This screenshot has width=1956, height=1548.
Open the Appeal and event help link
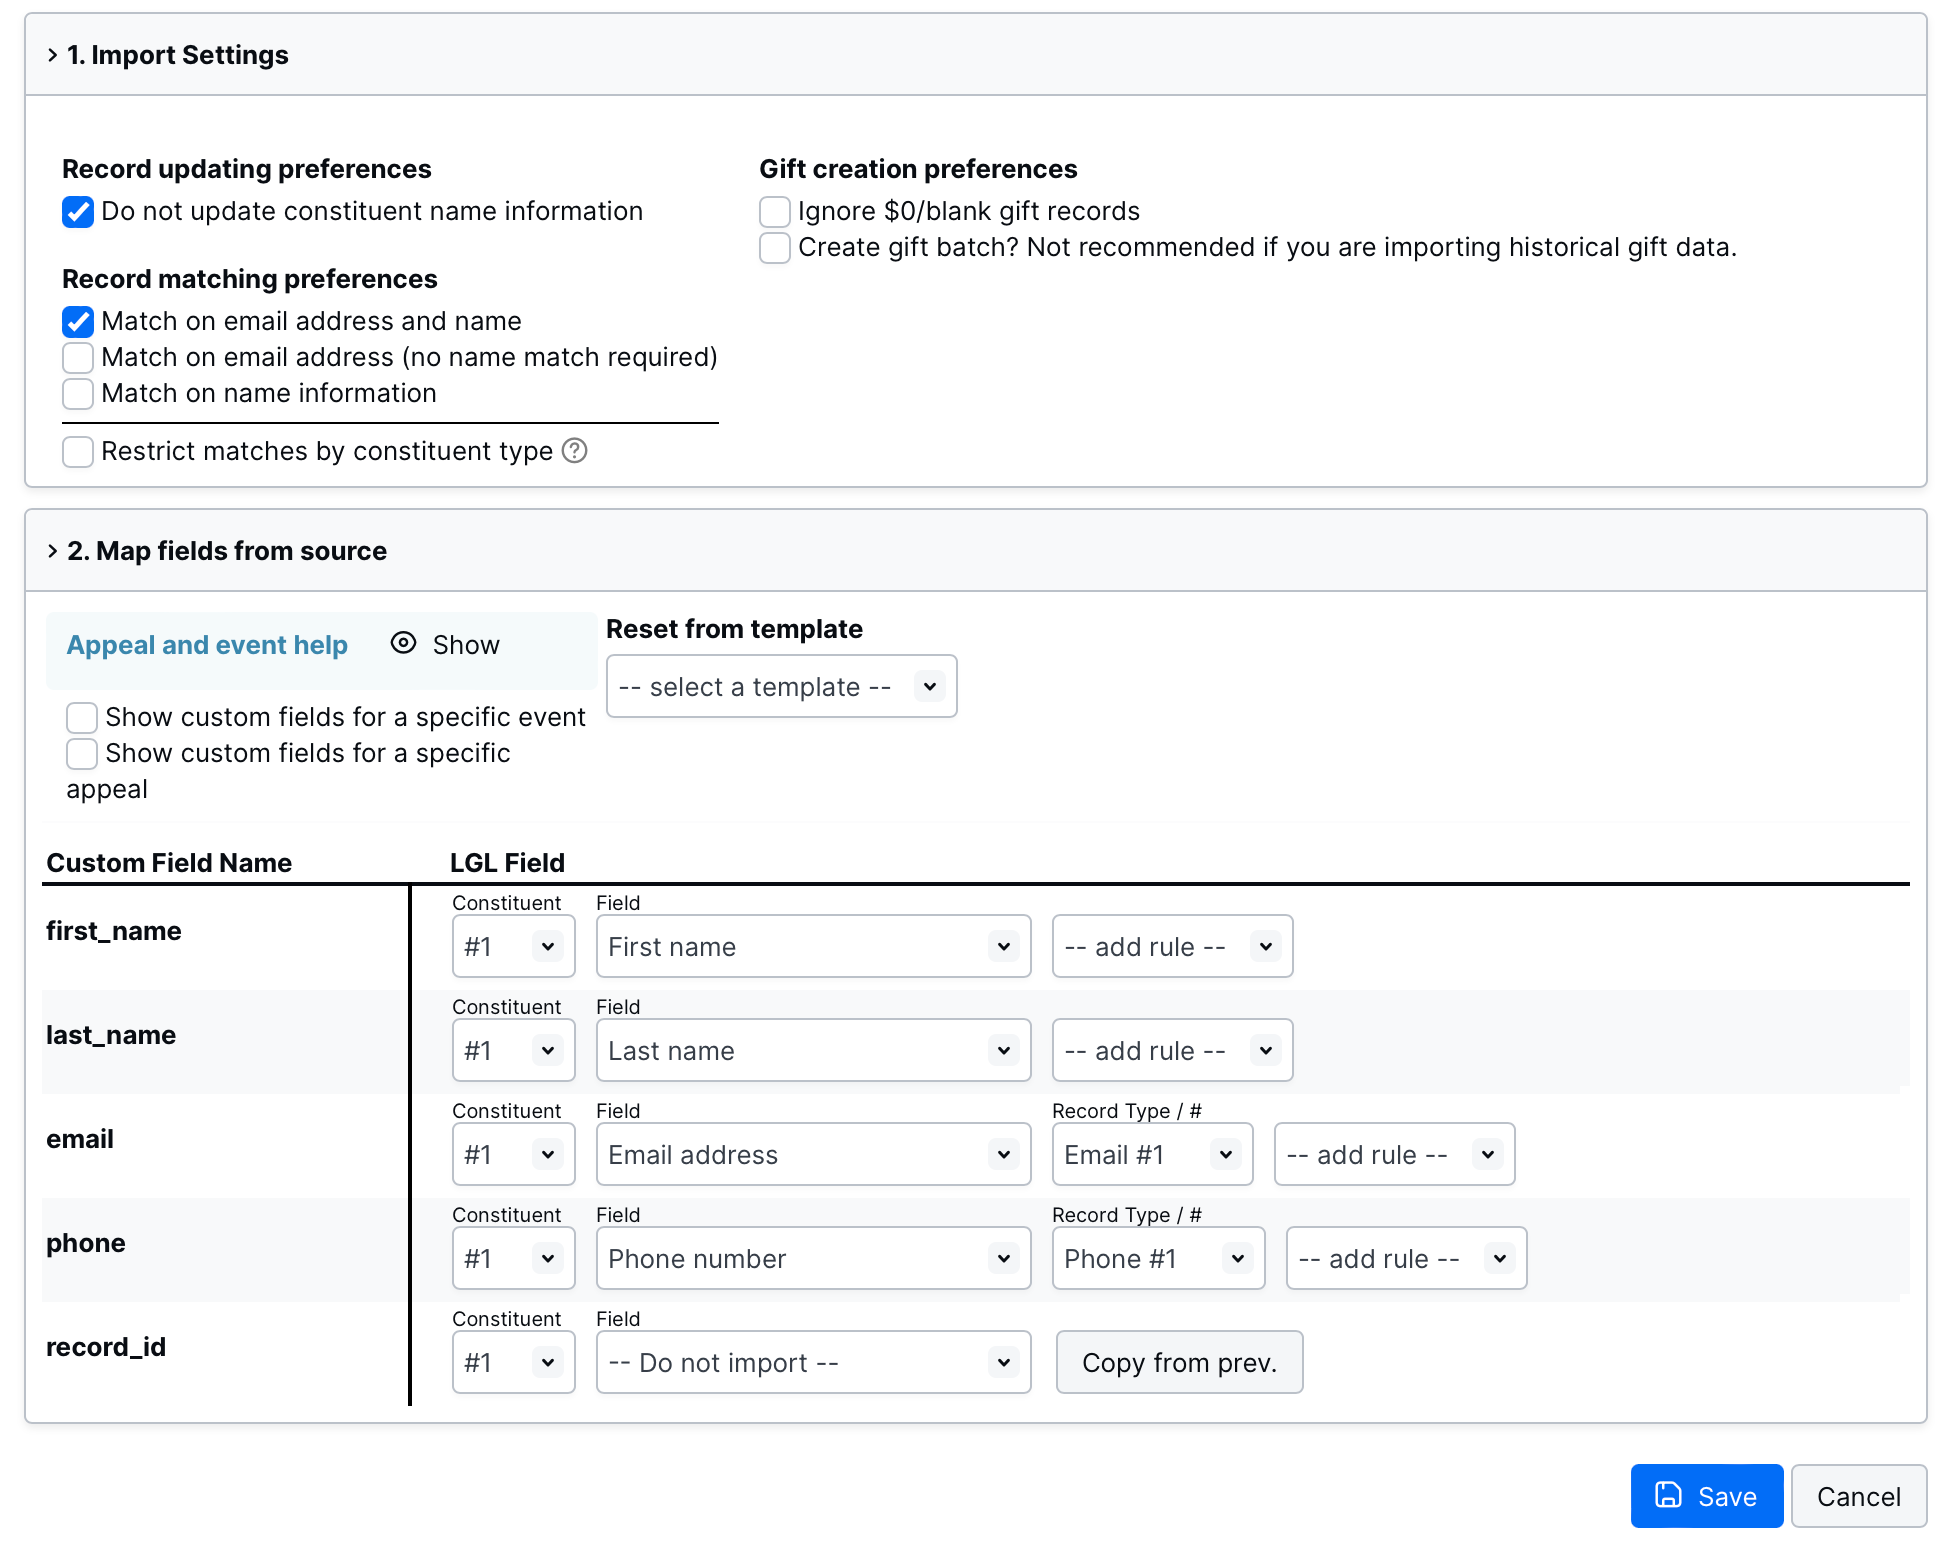click(207, 645)
